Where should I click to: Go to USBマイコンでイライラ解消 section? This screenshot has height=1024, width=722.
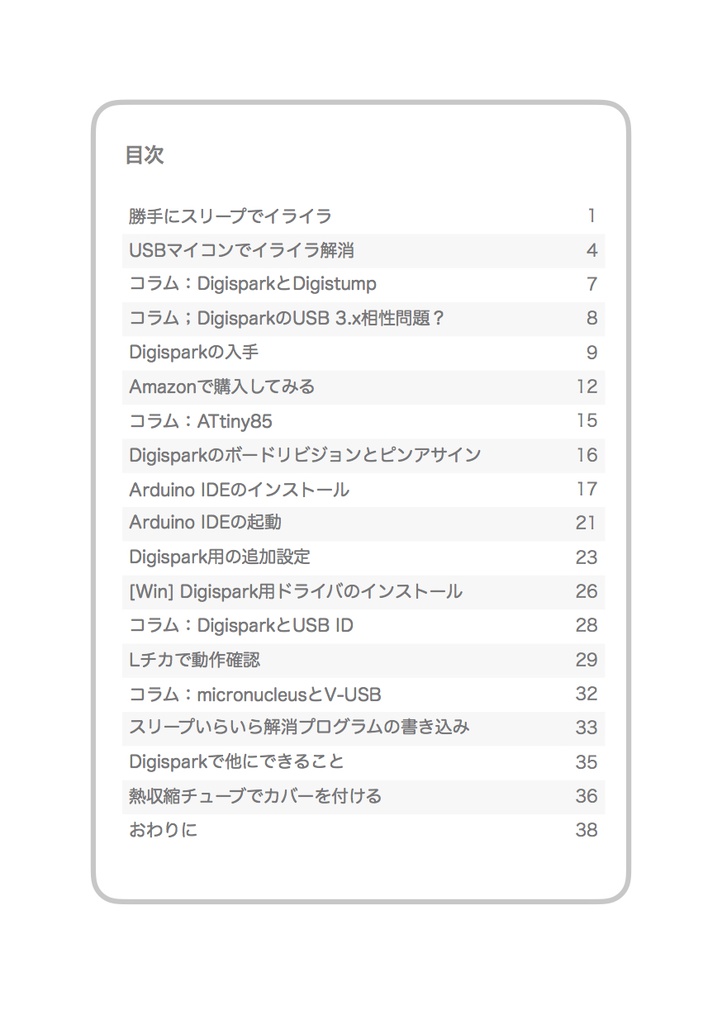[x=241, y=250]
